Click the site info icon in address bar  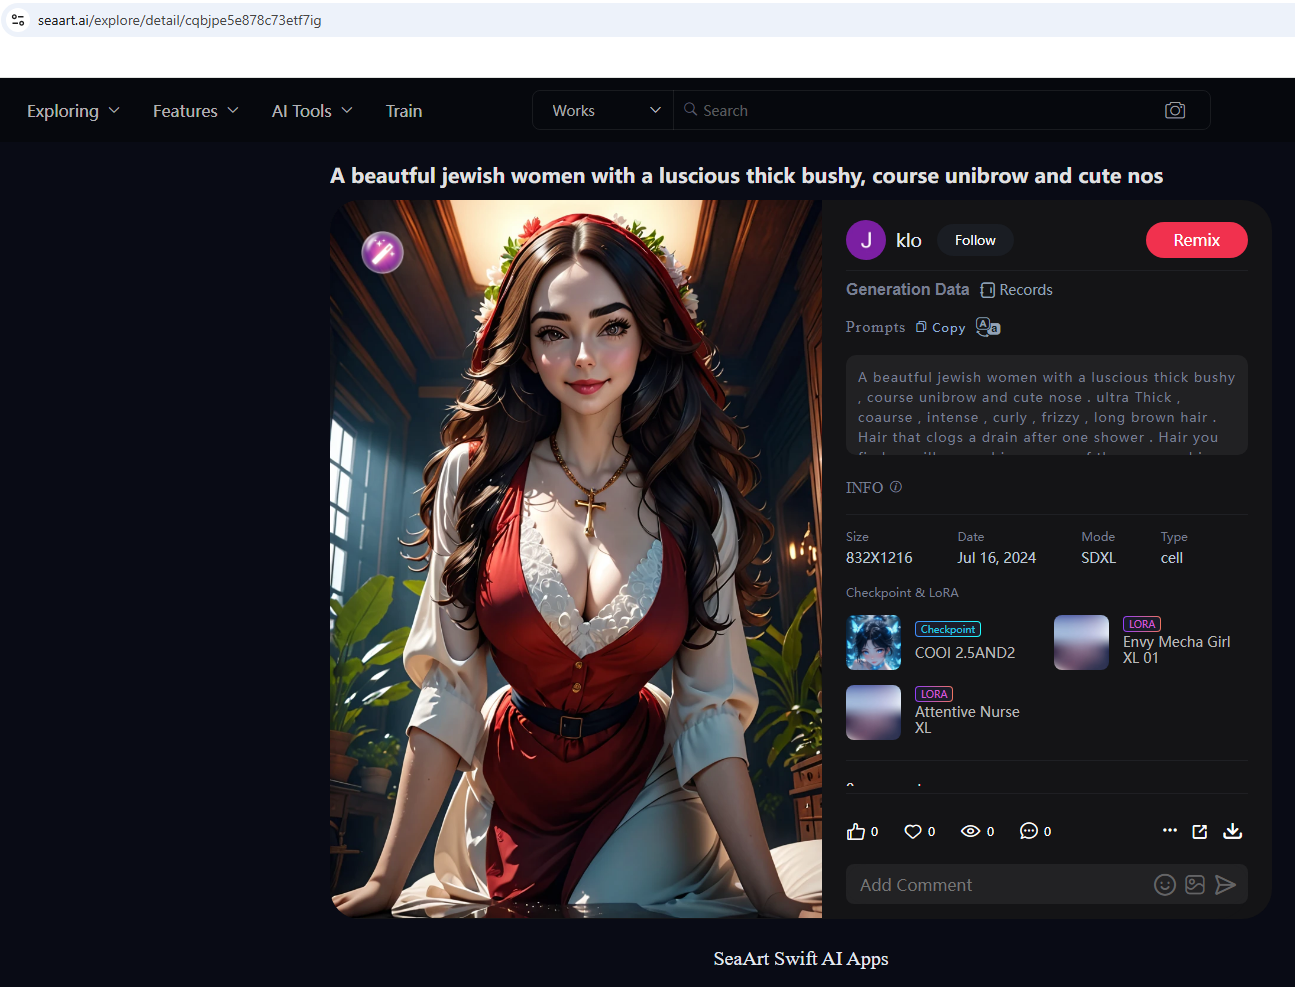tap(18, 20)
